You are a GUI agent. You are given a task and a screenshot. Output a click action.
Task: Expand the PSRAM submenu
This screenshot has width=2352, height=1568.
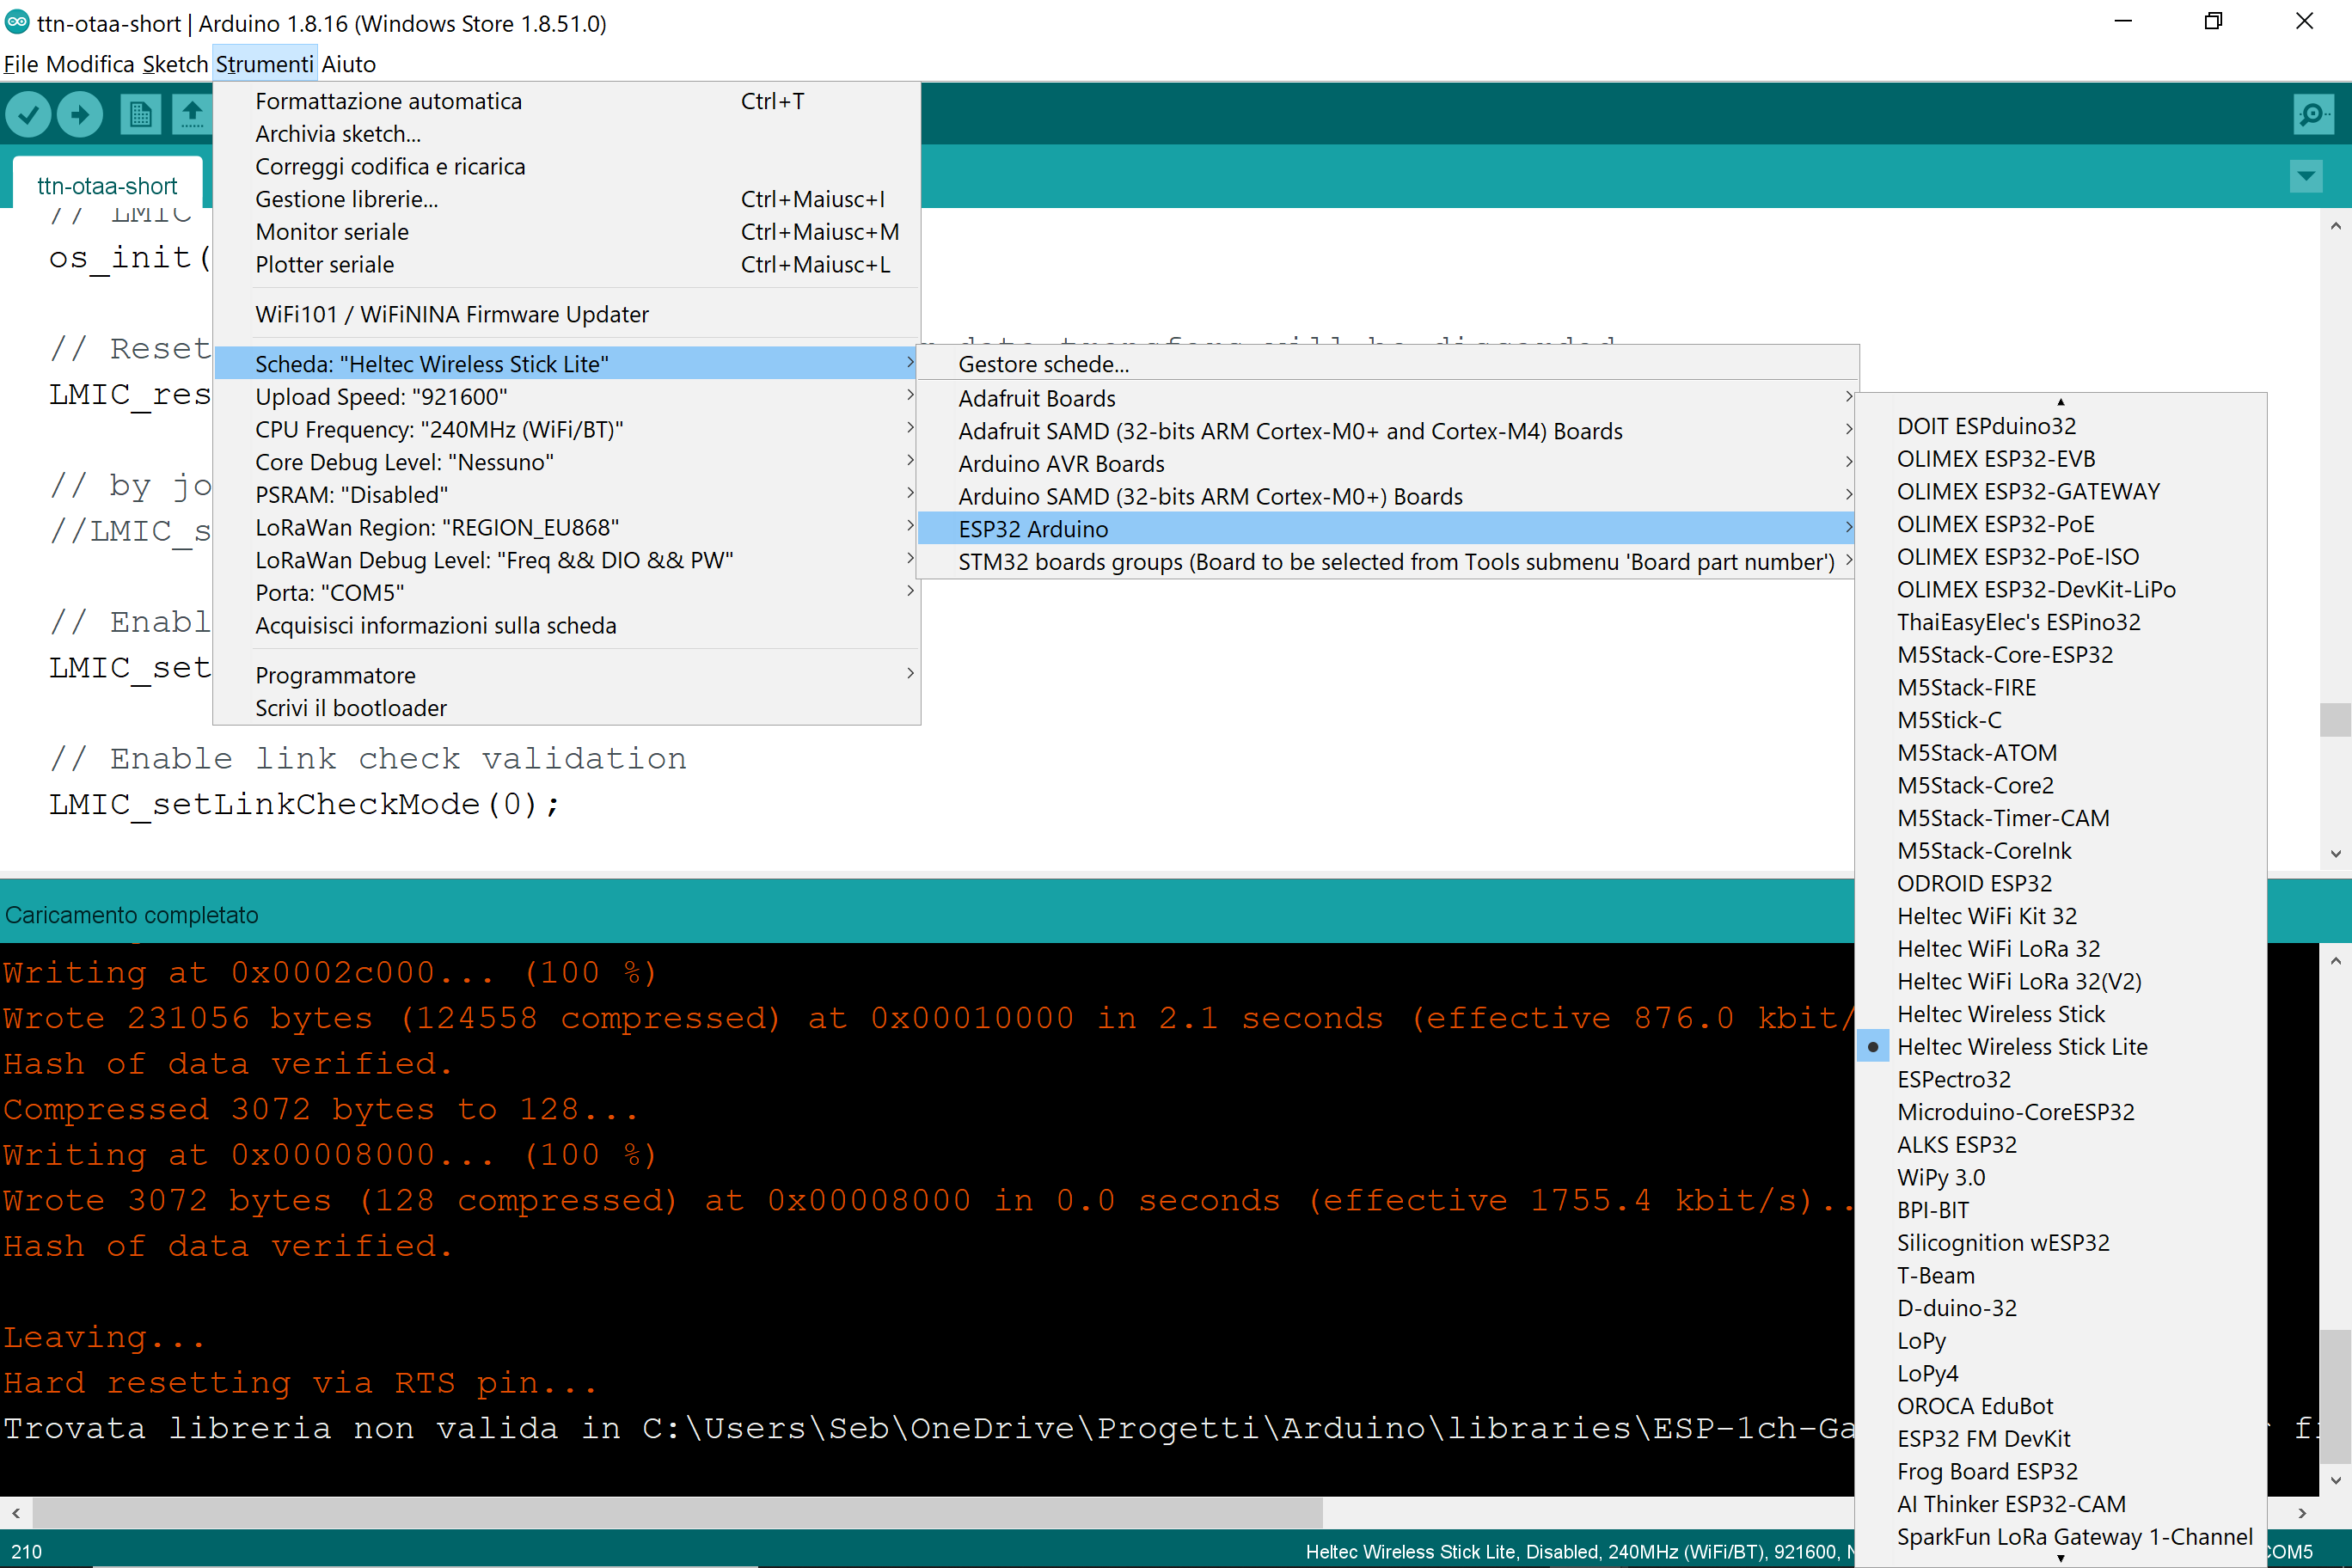[x=566, y=495]
